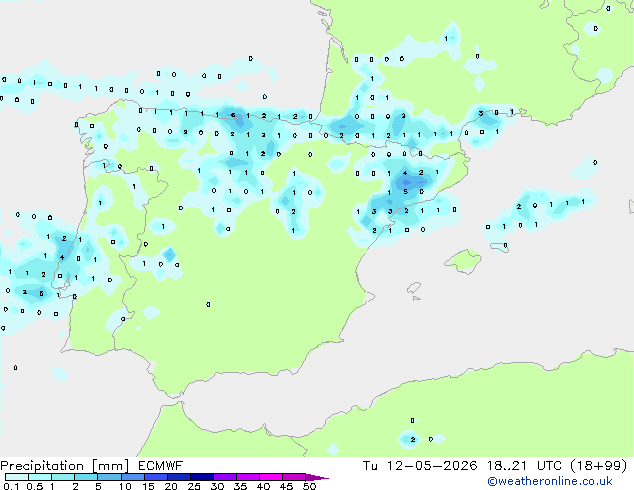The image size is (634, 490).
Task: Click the 'UTC' label
Action: point(549,466)
